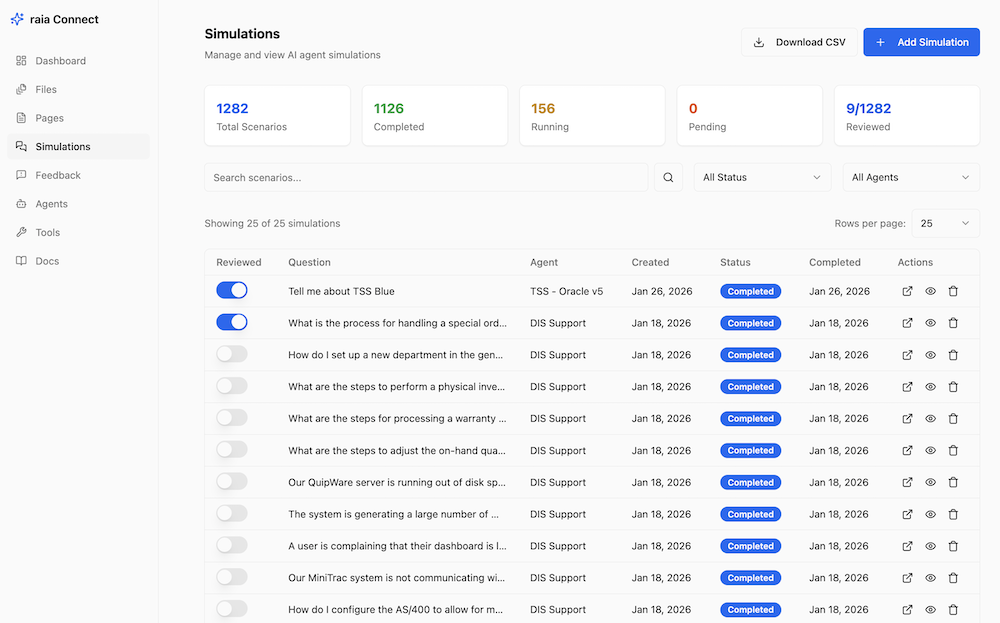1000x623 pixels.
Task: Open the external link icon for TSS Blue simulation
Action: (x=907, y=291)
